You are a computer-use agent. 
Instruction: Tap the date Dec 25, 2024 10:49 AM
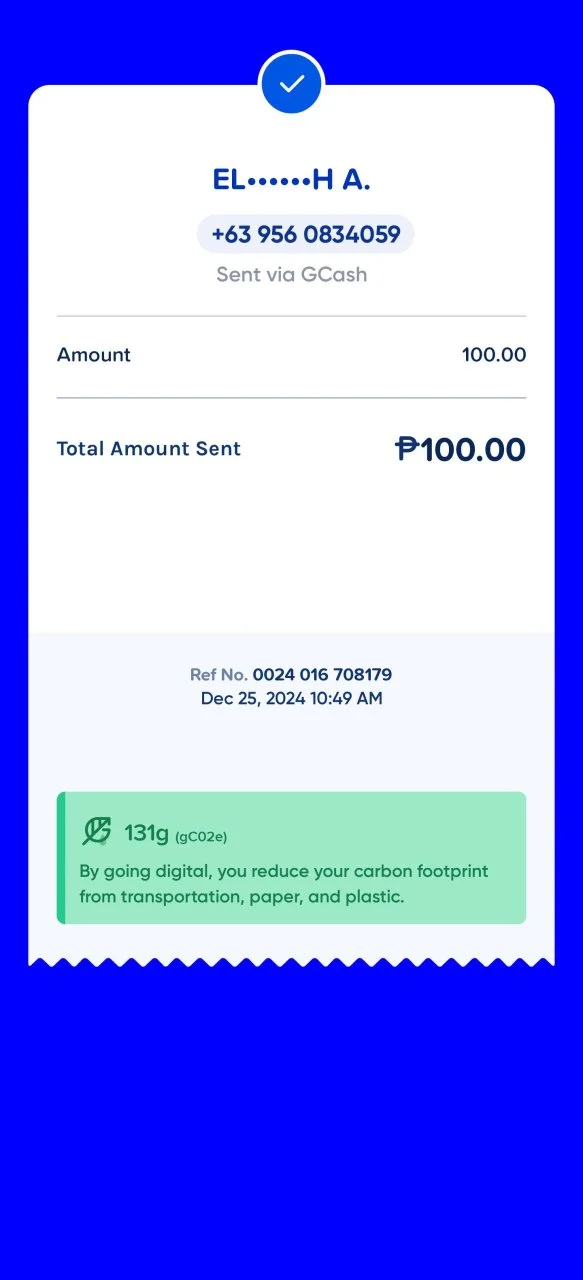click(291, 699)
